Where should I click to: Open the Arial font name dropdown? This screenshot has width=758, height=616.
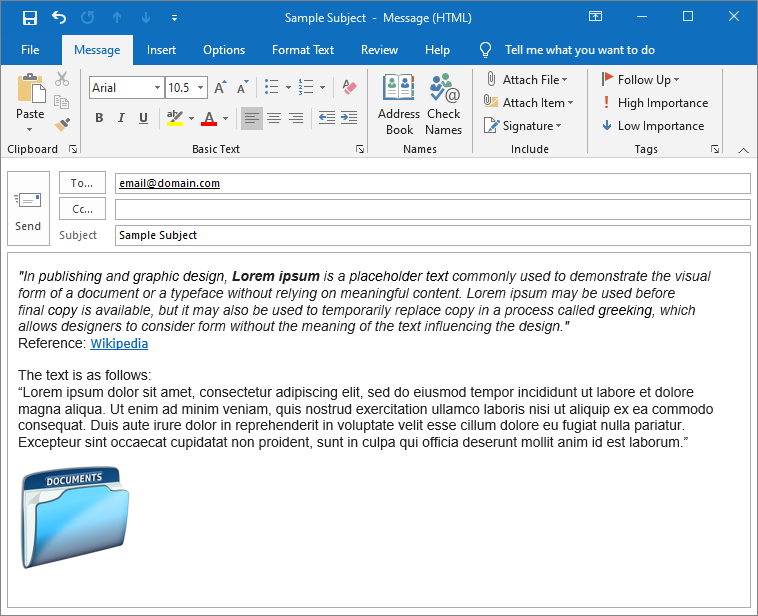(x=157, y=88)
